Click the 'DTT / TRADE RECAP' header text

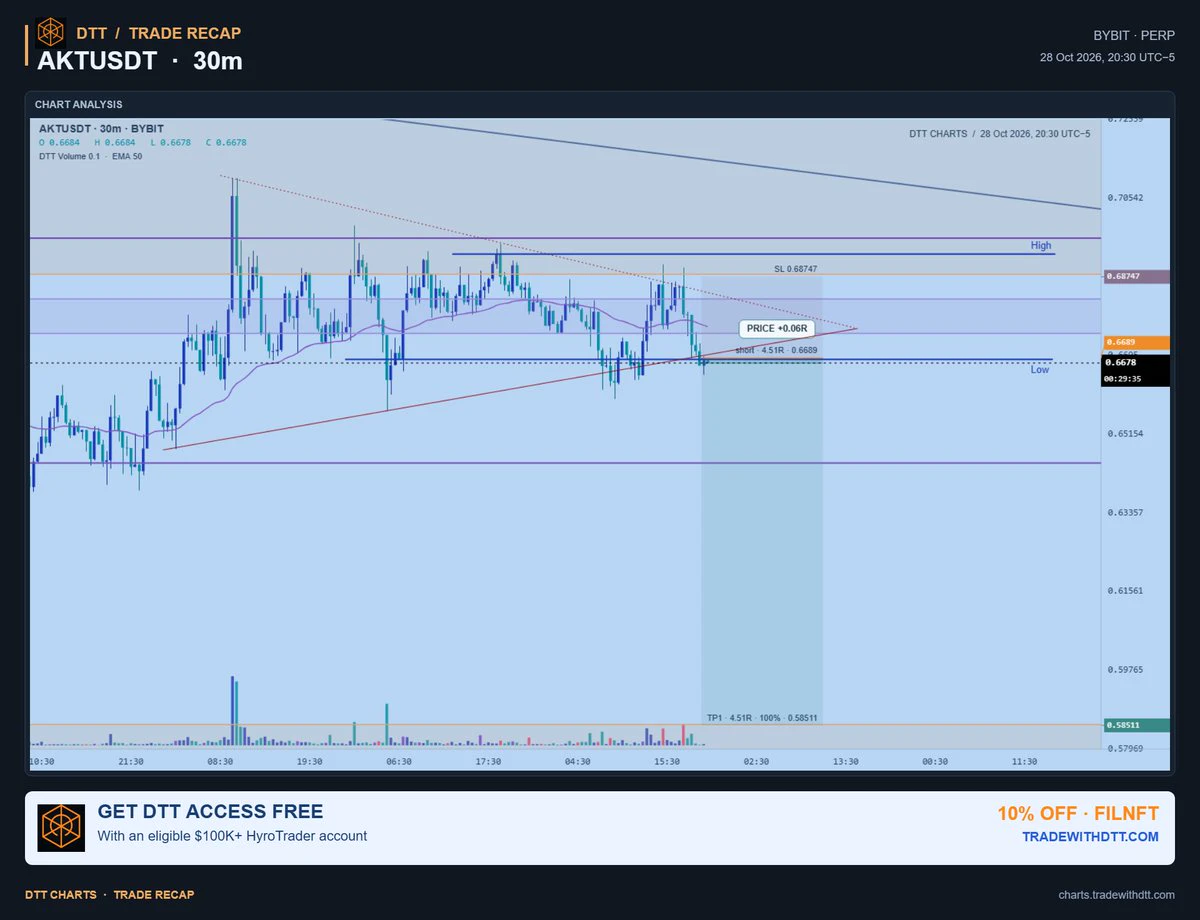[x=158, y=33]
